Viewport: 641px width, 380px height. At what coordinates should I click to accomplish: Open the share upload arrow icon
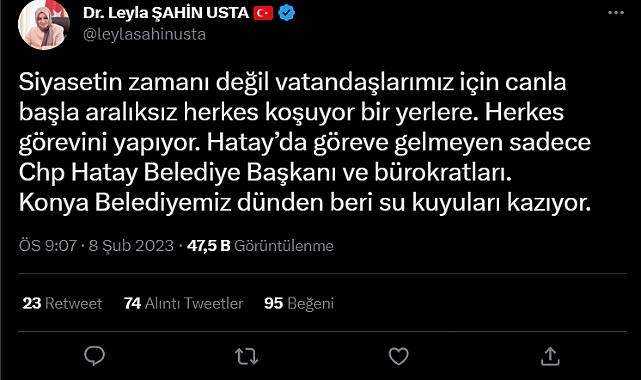550,356
